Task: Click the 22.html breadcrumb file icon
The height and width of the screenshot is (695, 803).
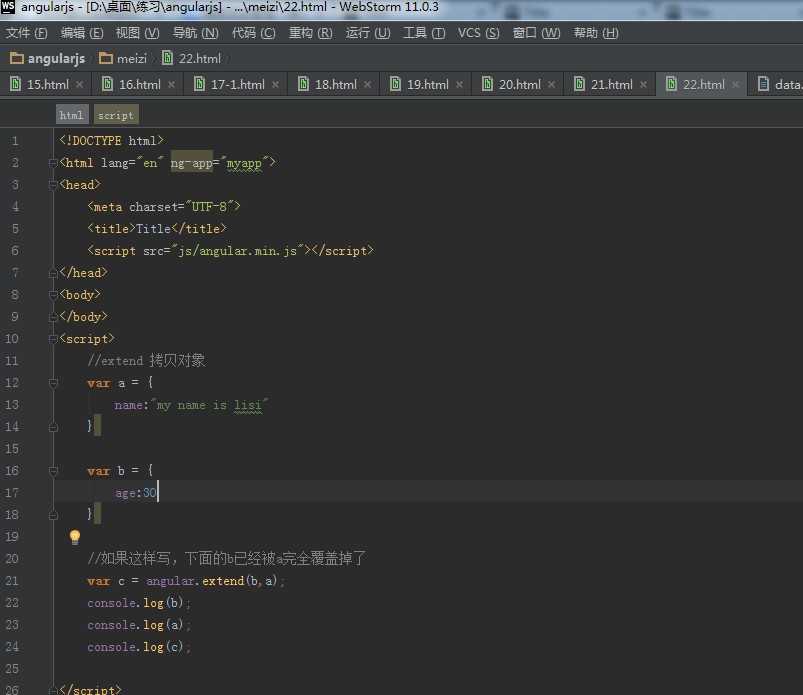Action: click(167, 58)
